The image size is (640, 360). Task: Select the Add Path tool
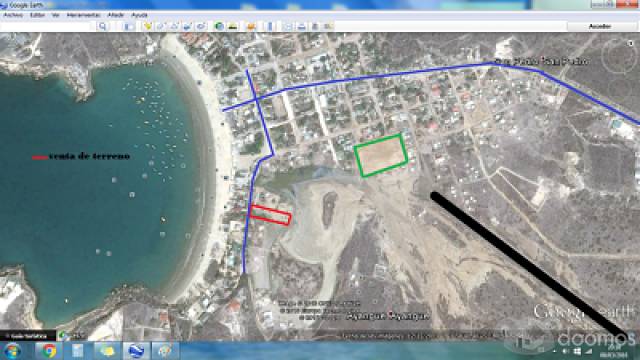click(174, 27)
